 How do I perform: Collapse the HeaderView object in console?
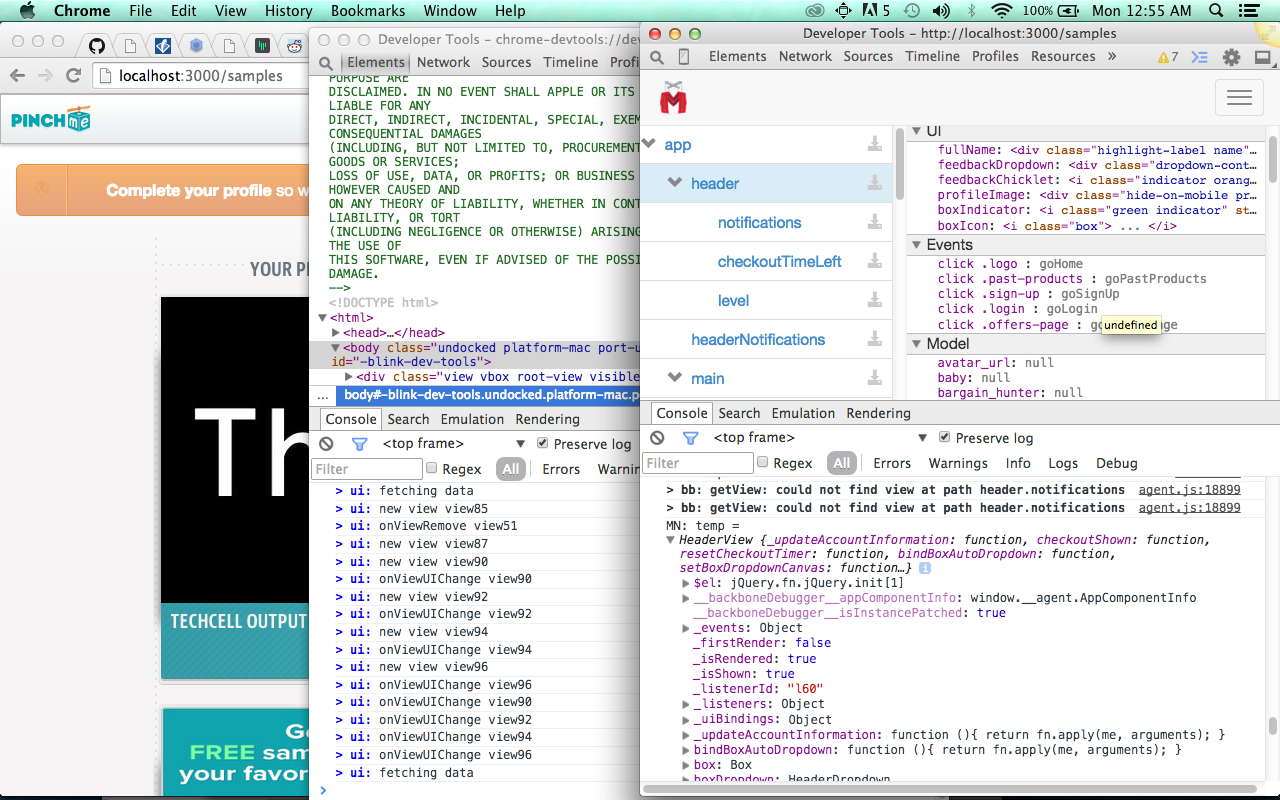(x=671, y=540)
